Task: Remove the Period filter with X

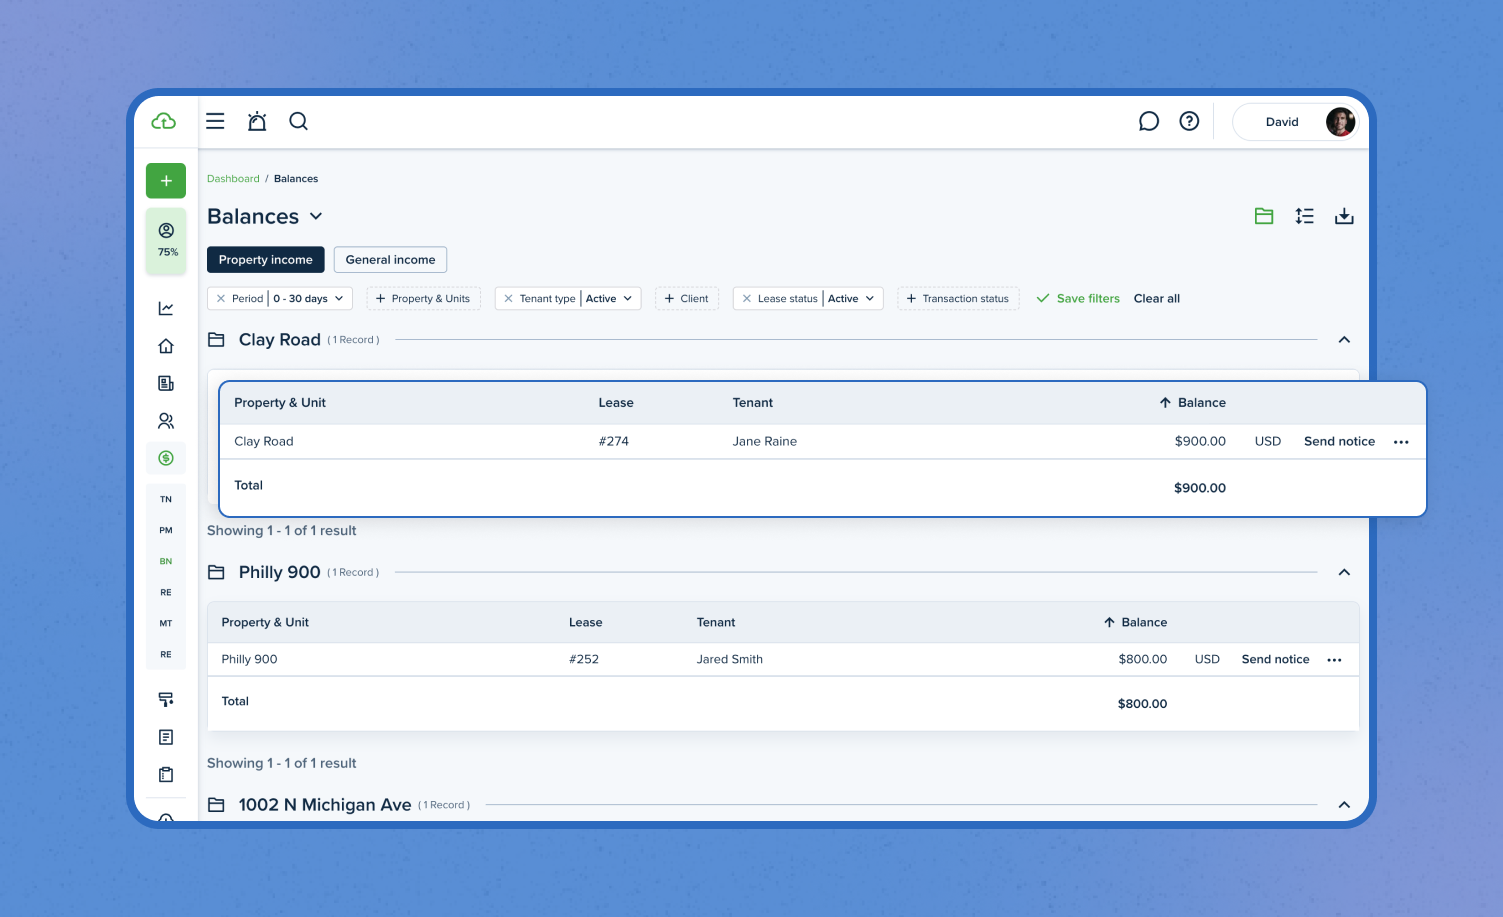Action: [x=221, y=299]
